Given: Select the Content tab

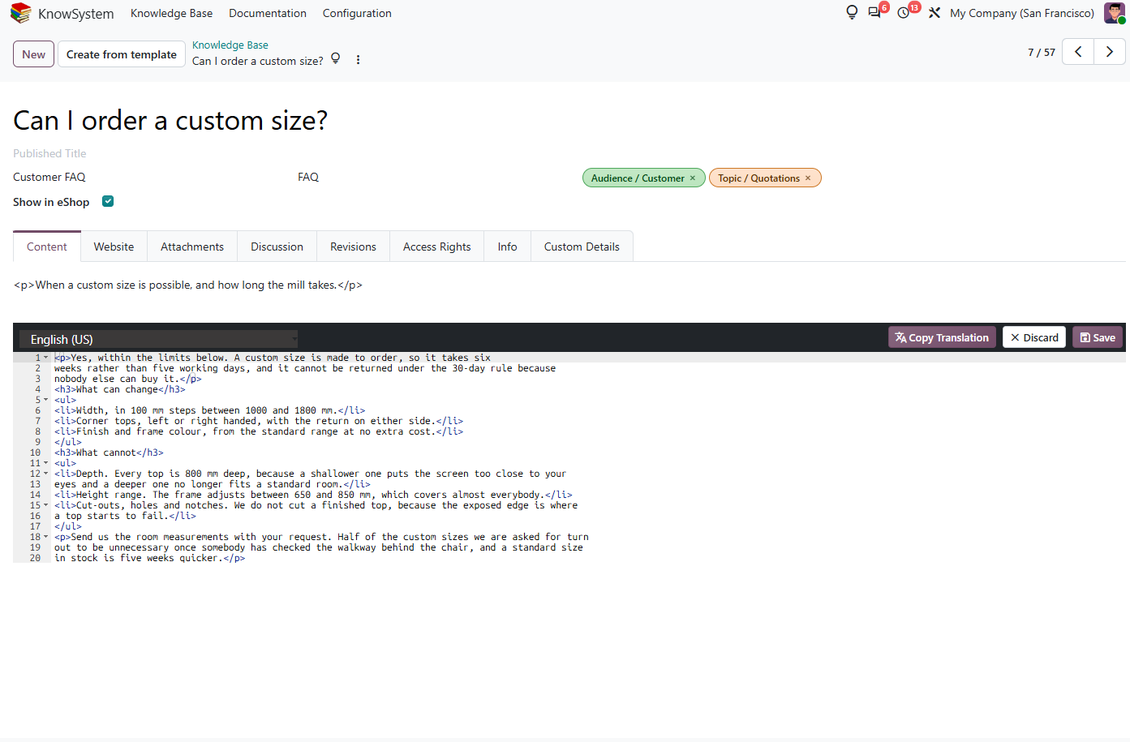Looking at the screenshot, I should point(47,246).
